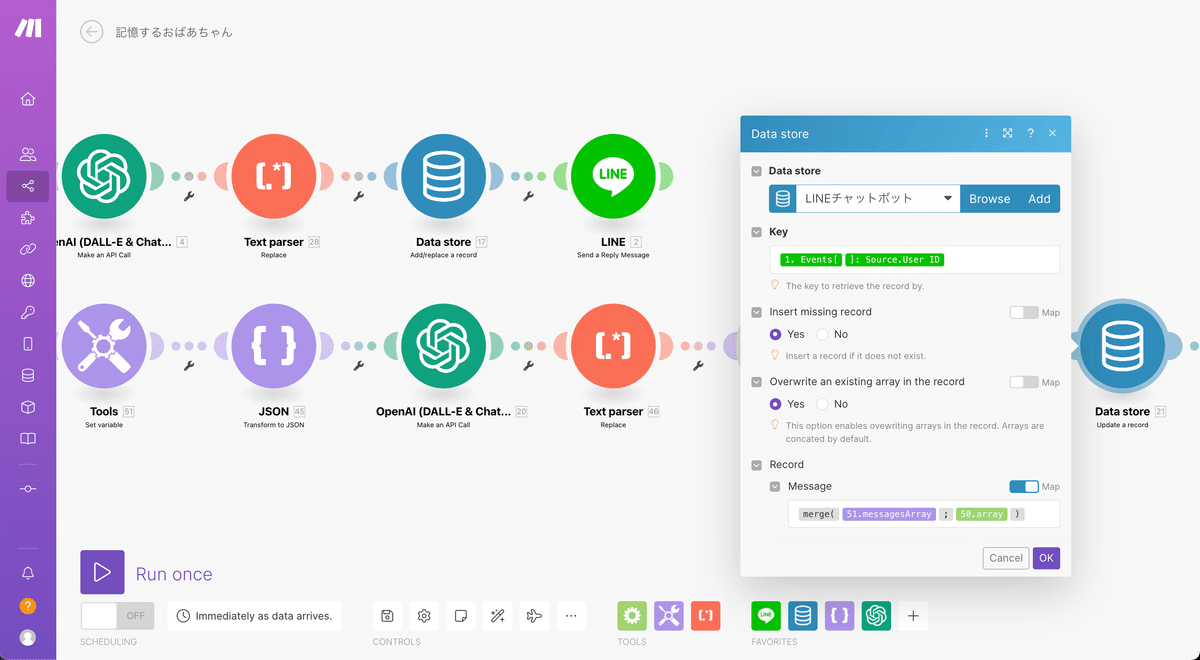1200x660 pixels.
Task: Toggle the scheduling OFF switch
Action: pyautogui.click(x=118, y=616)
